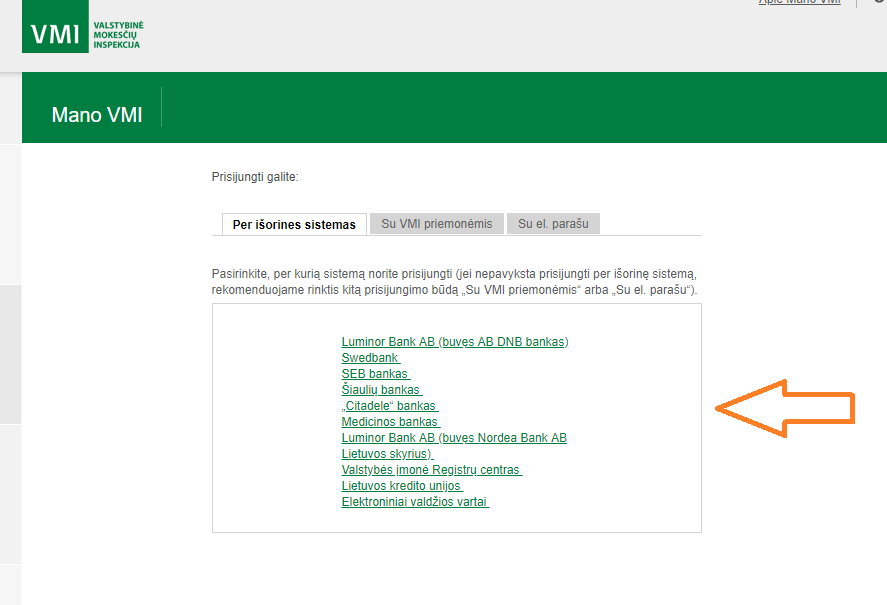Select the „Citadele“ bankas link

[x=390, y=406]
